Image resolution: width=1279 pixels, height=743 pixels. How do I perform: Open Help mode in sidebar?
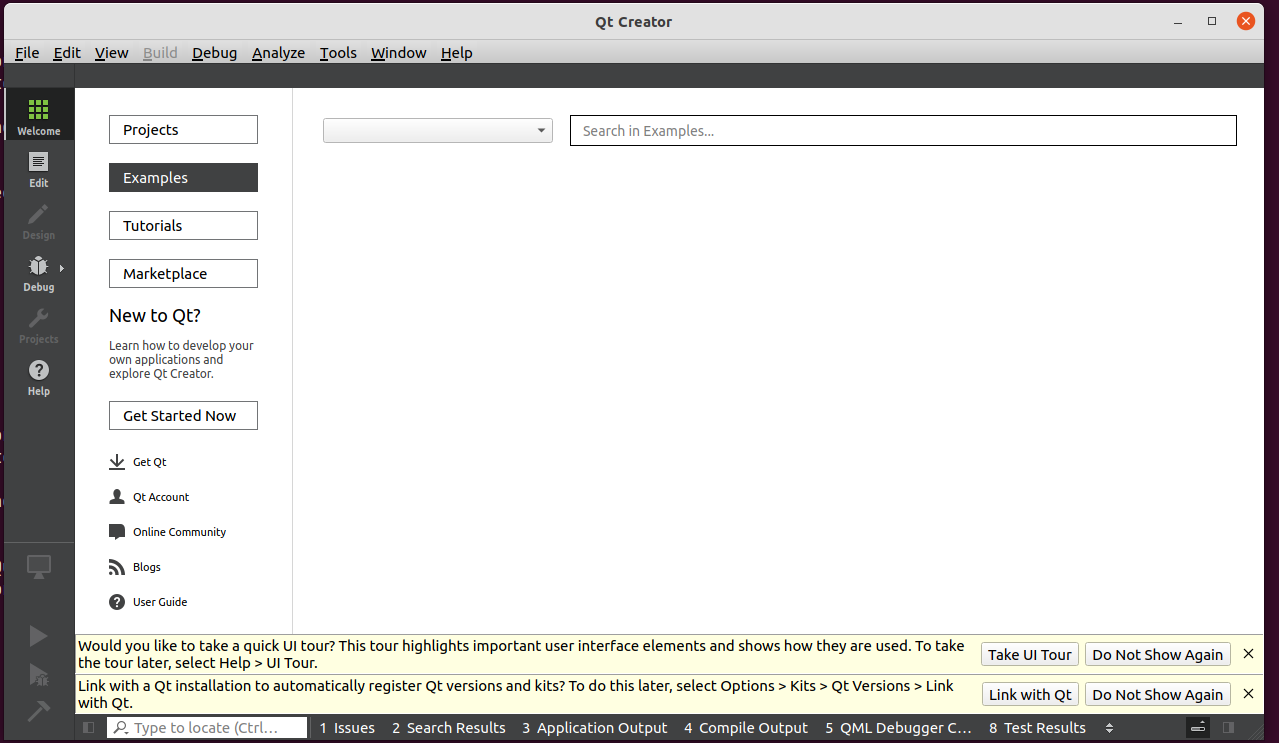pyautogui.click(x=38, y=376)
